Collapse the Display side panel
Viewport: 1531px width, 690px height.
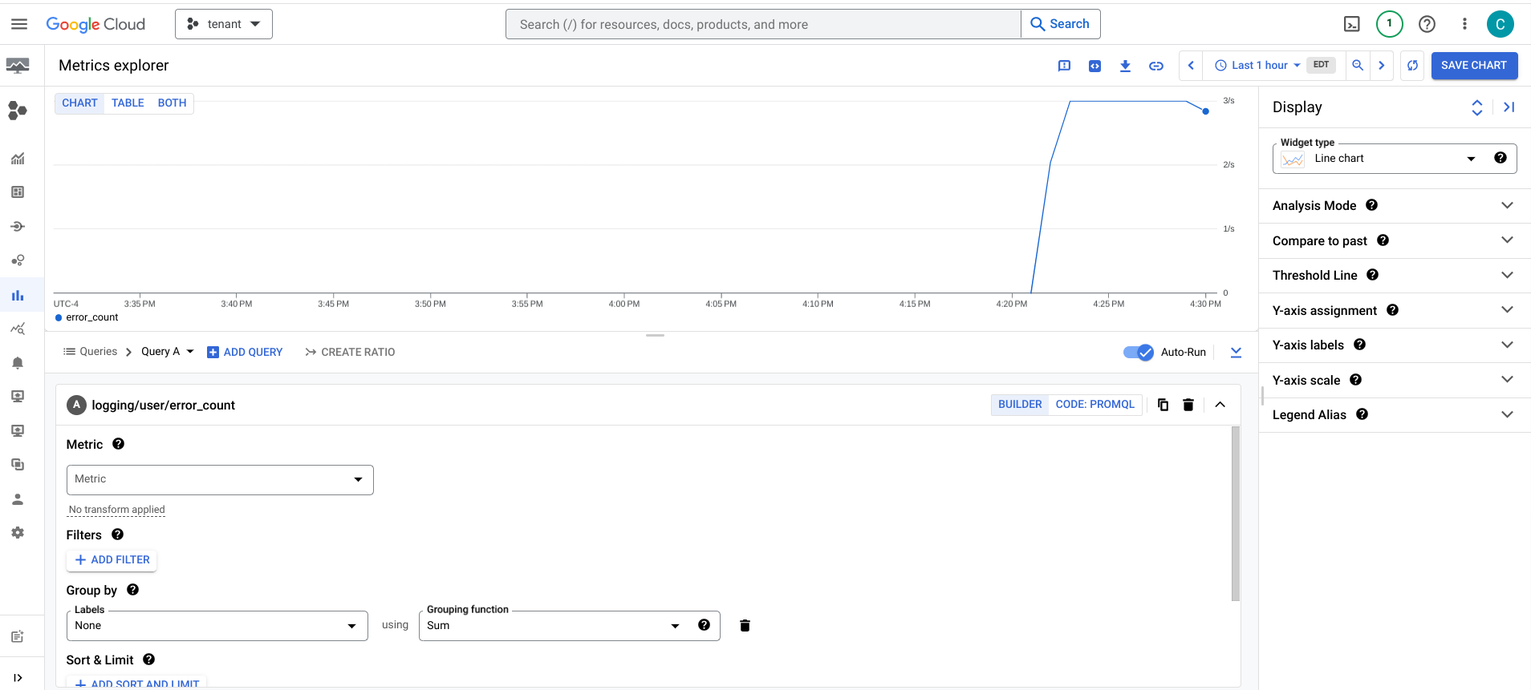(x=1509, y=107)
